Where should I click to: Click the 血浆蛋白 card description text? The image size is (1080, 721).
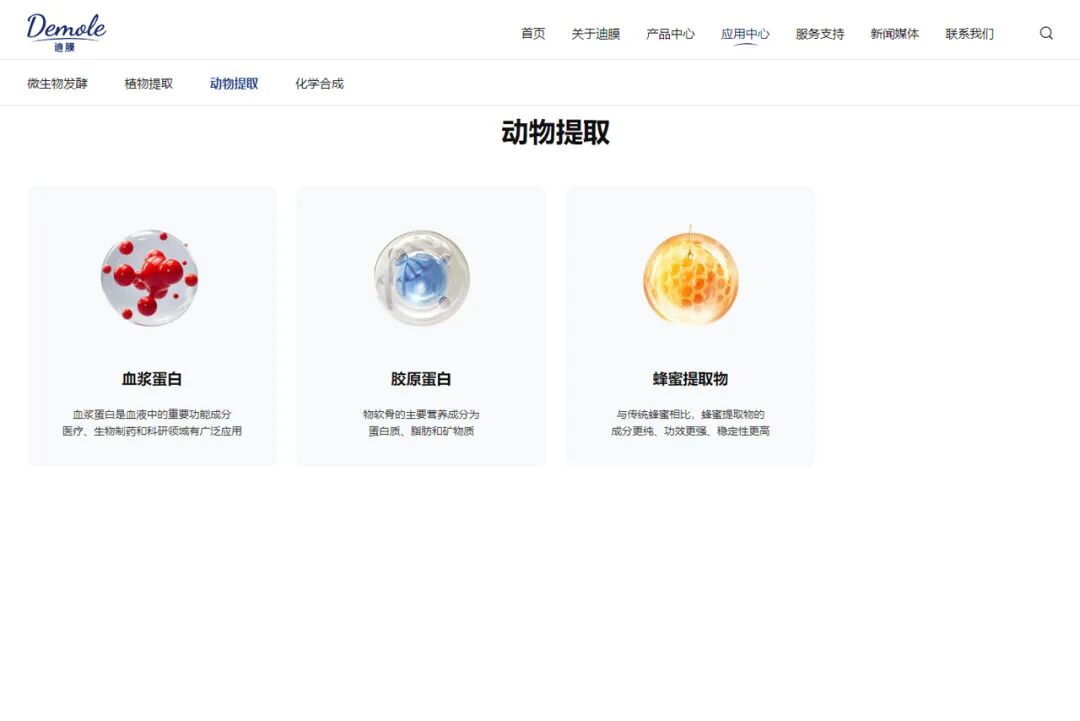click(x=152, y=423)
